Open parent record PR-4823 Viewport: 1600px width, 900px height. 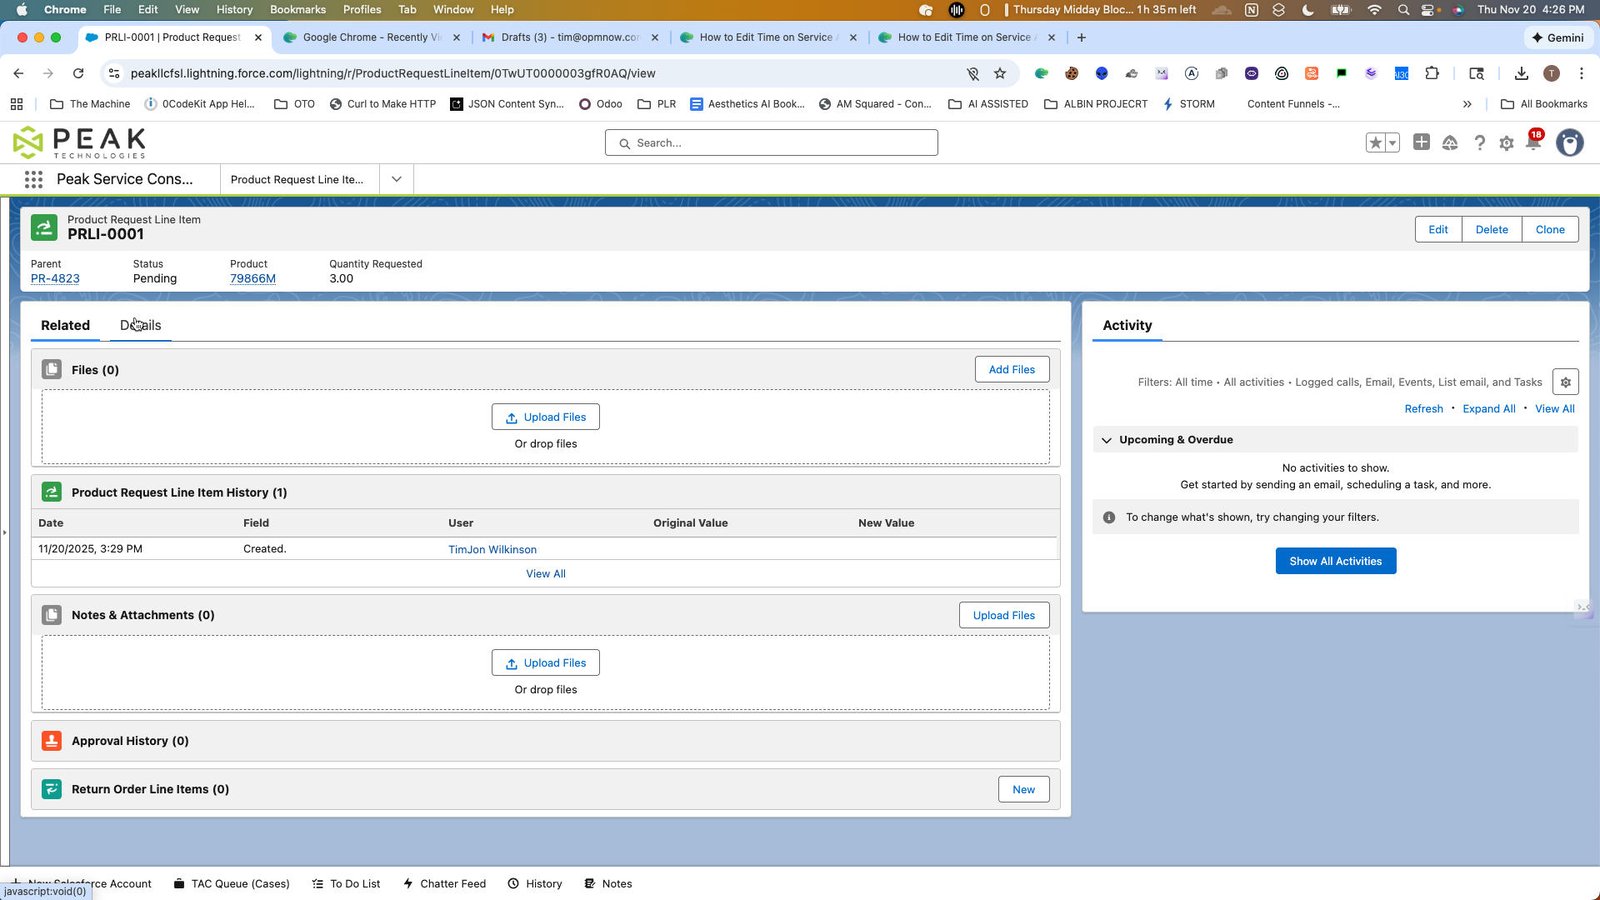55,279
